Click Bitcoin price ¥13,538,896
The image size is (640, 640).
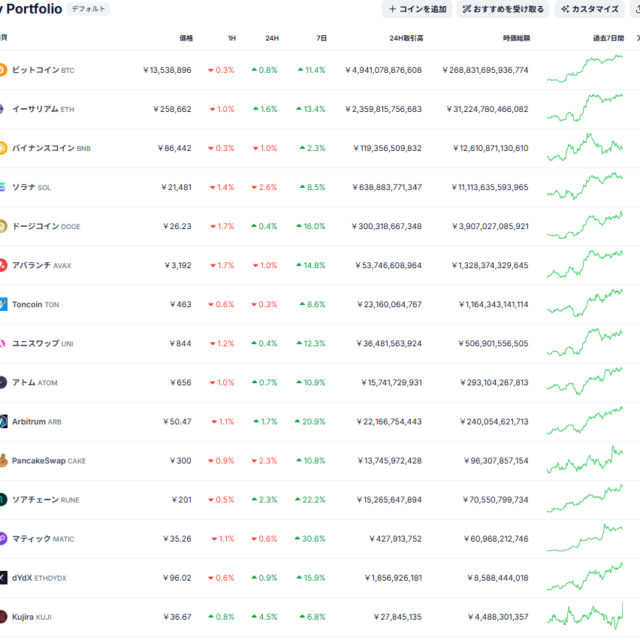tap(167, 70)
